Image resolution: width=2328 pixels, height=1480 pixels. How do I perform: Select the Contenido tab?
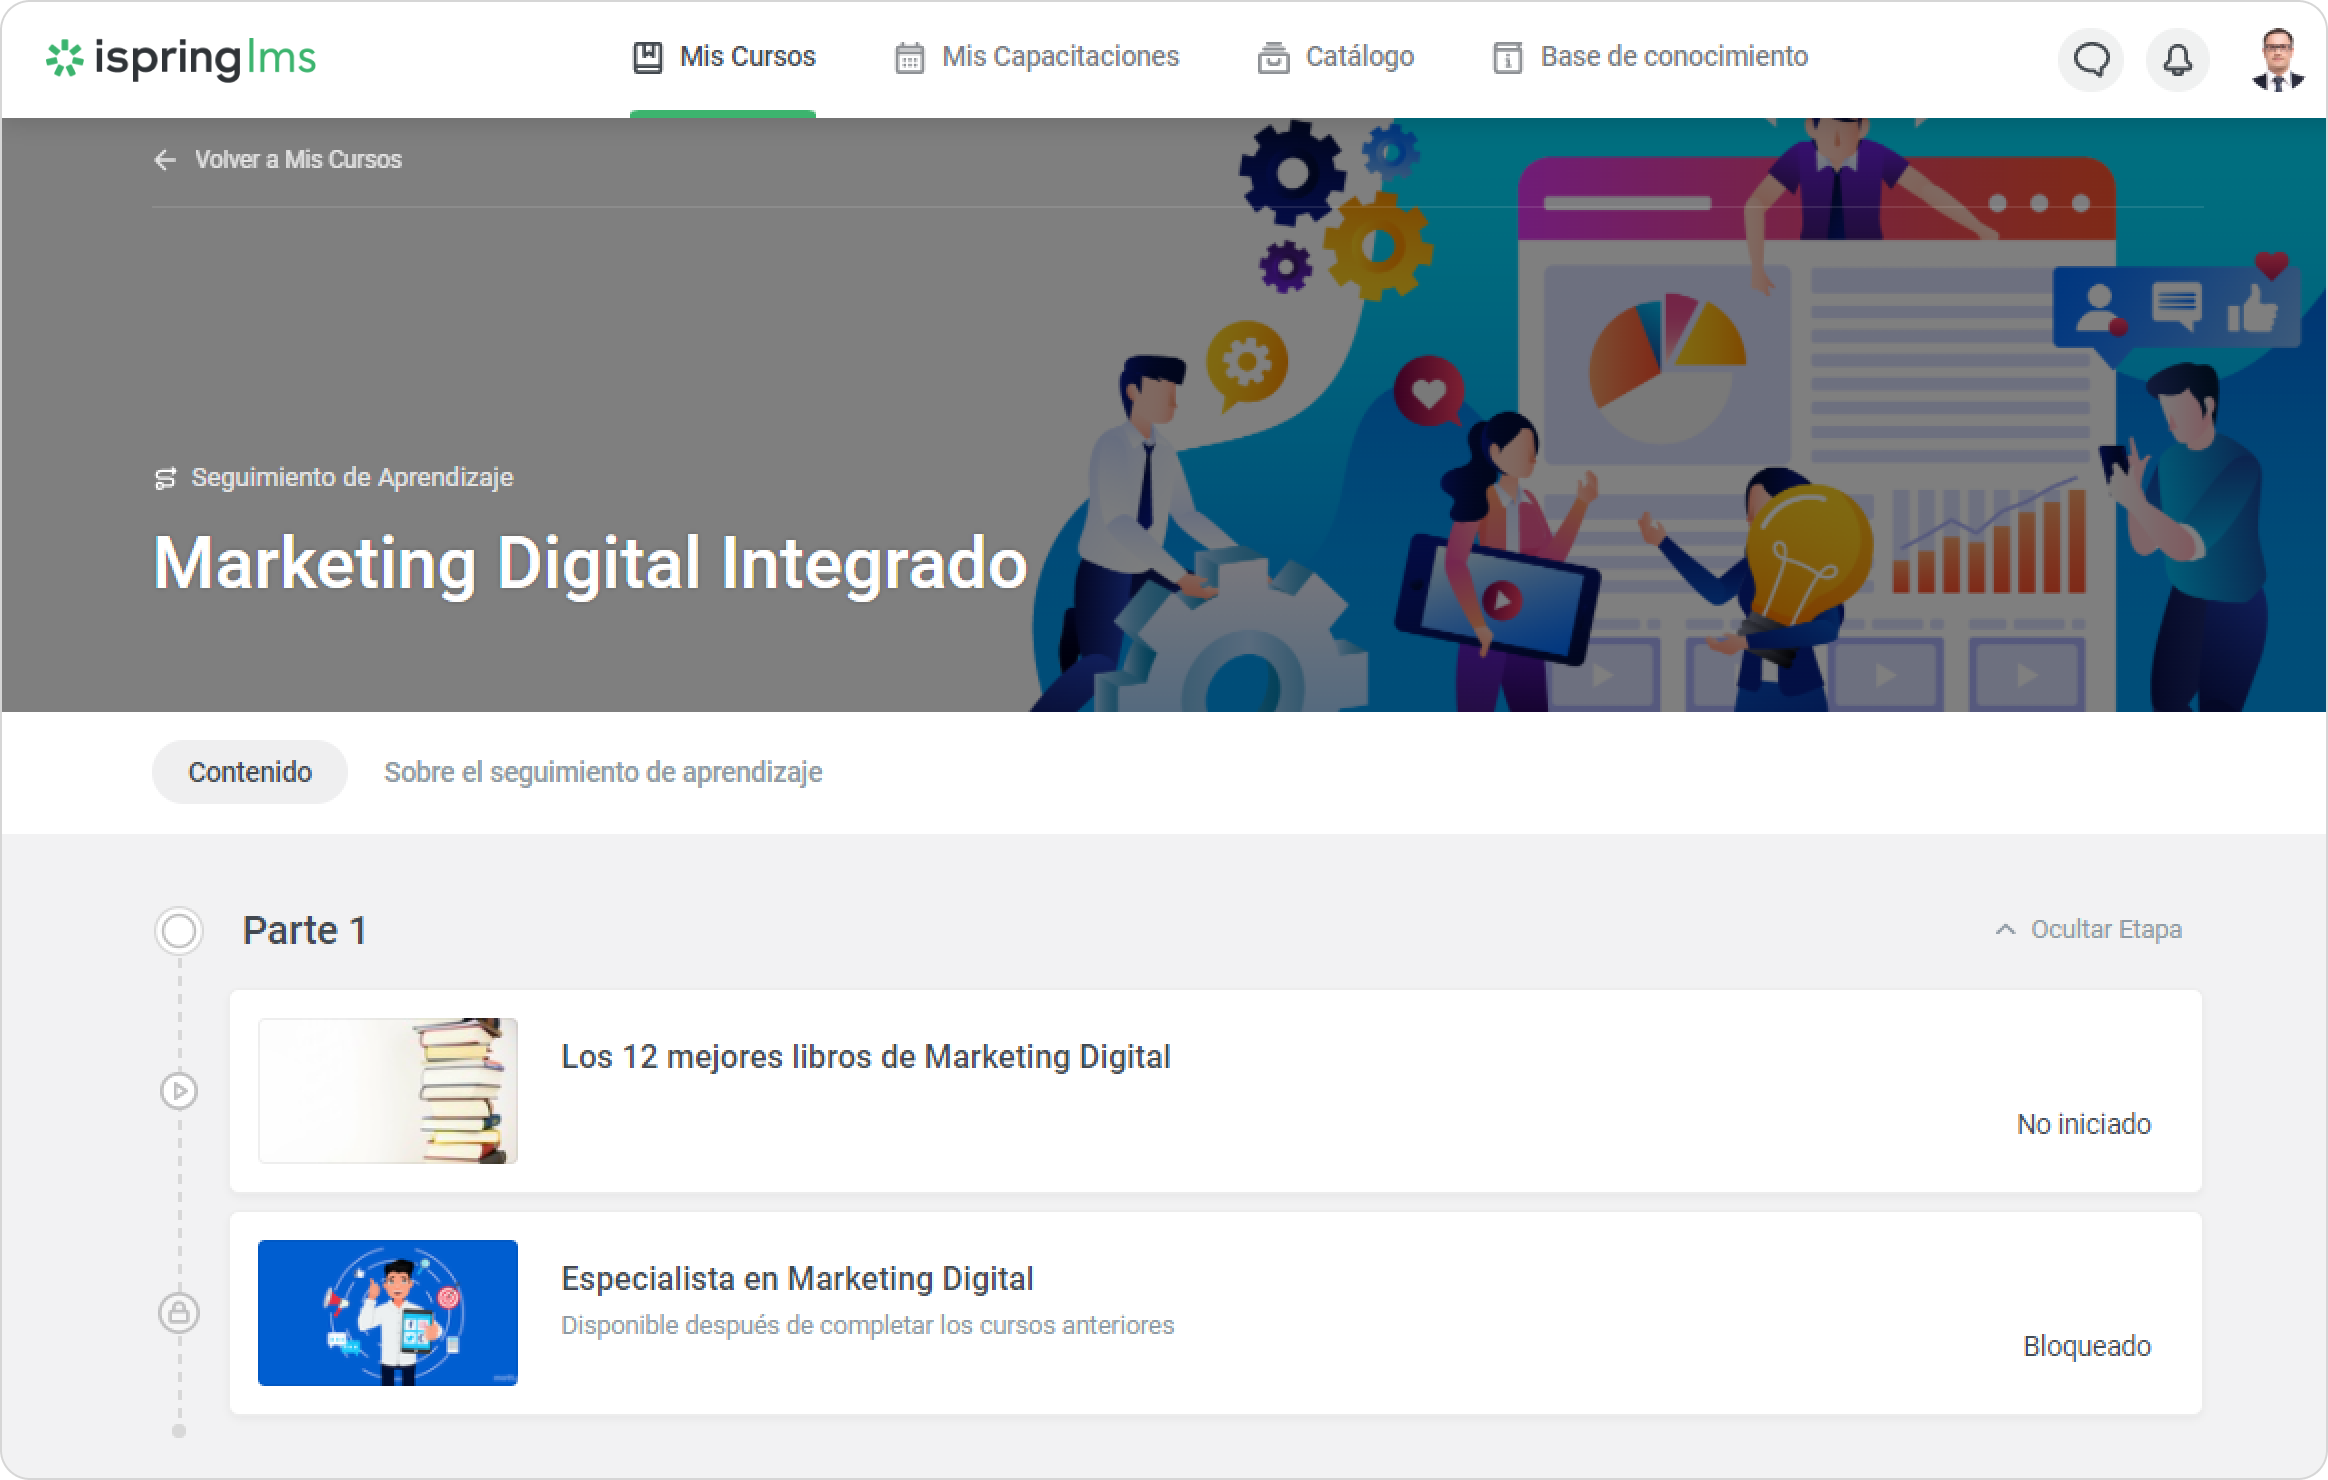pyautogui.click(x=250, y=772)
